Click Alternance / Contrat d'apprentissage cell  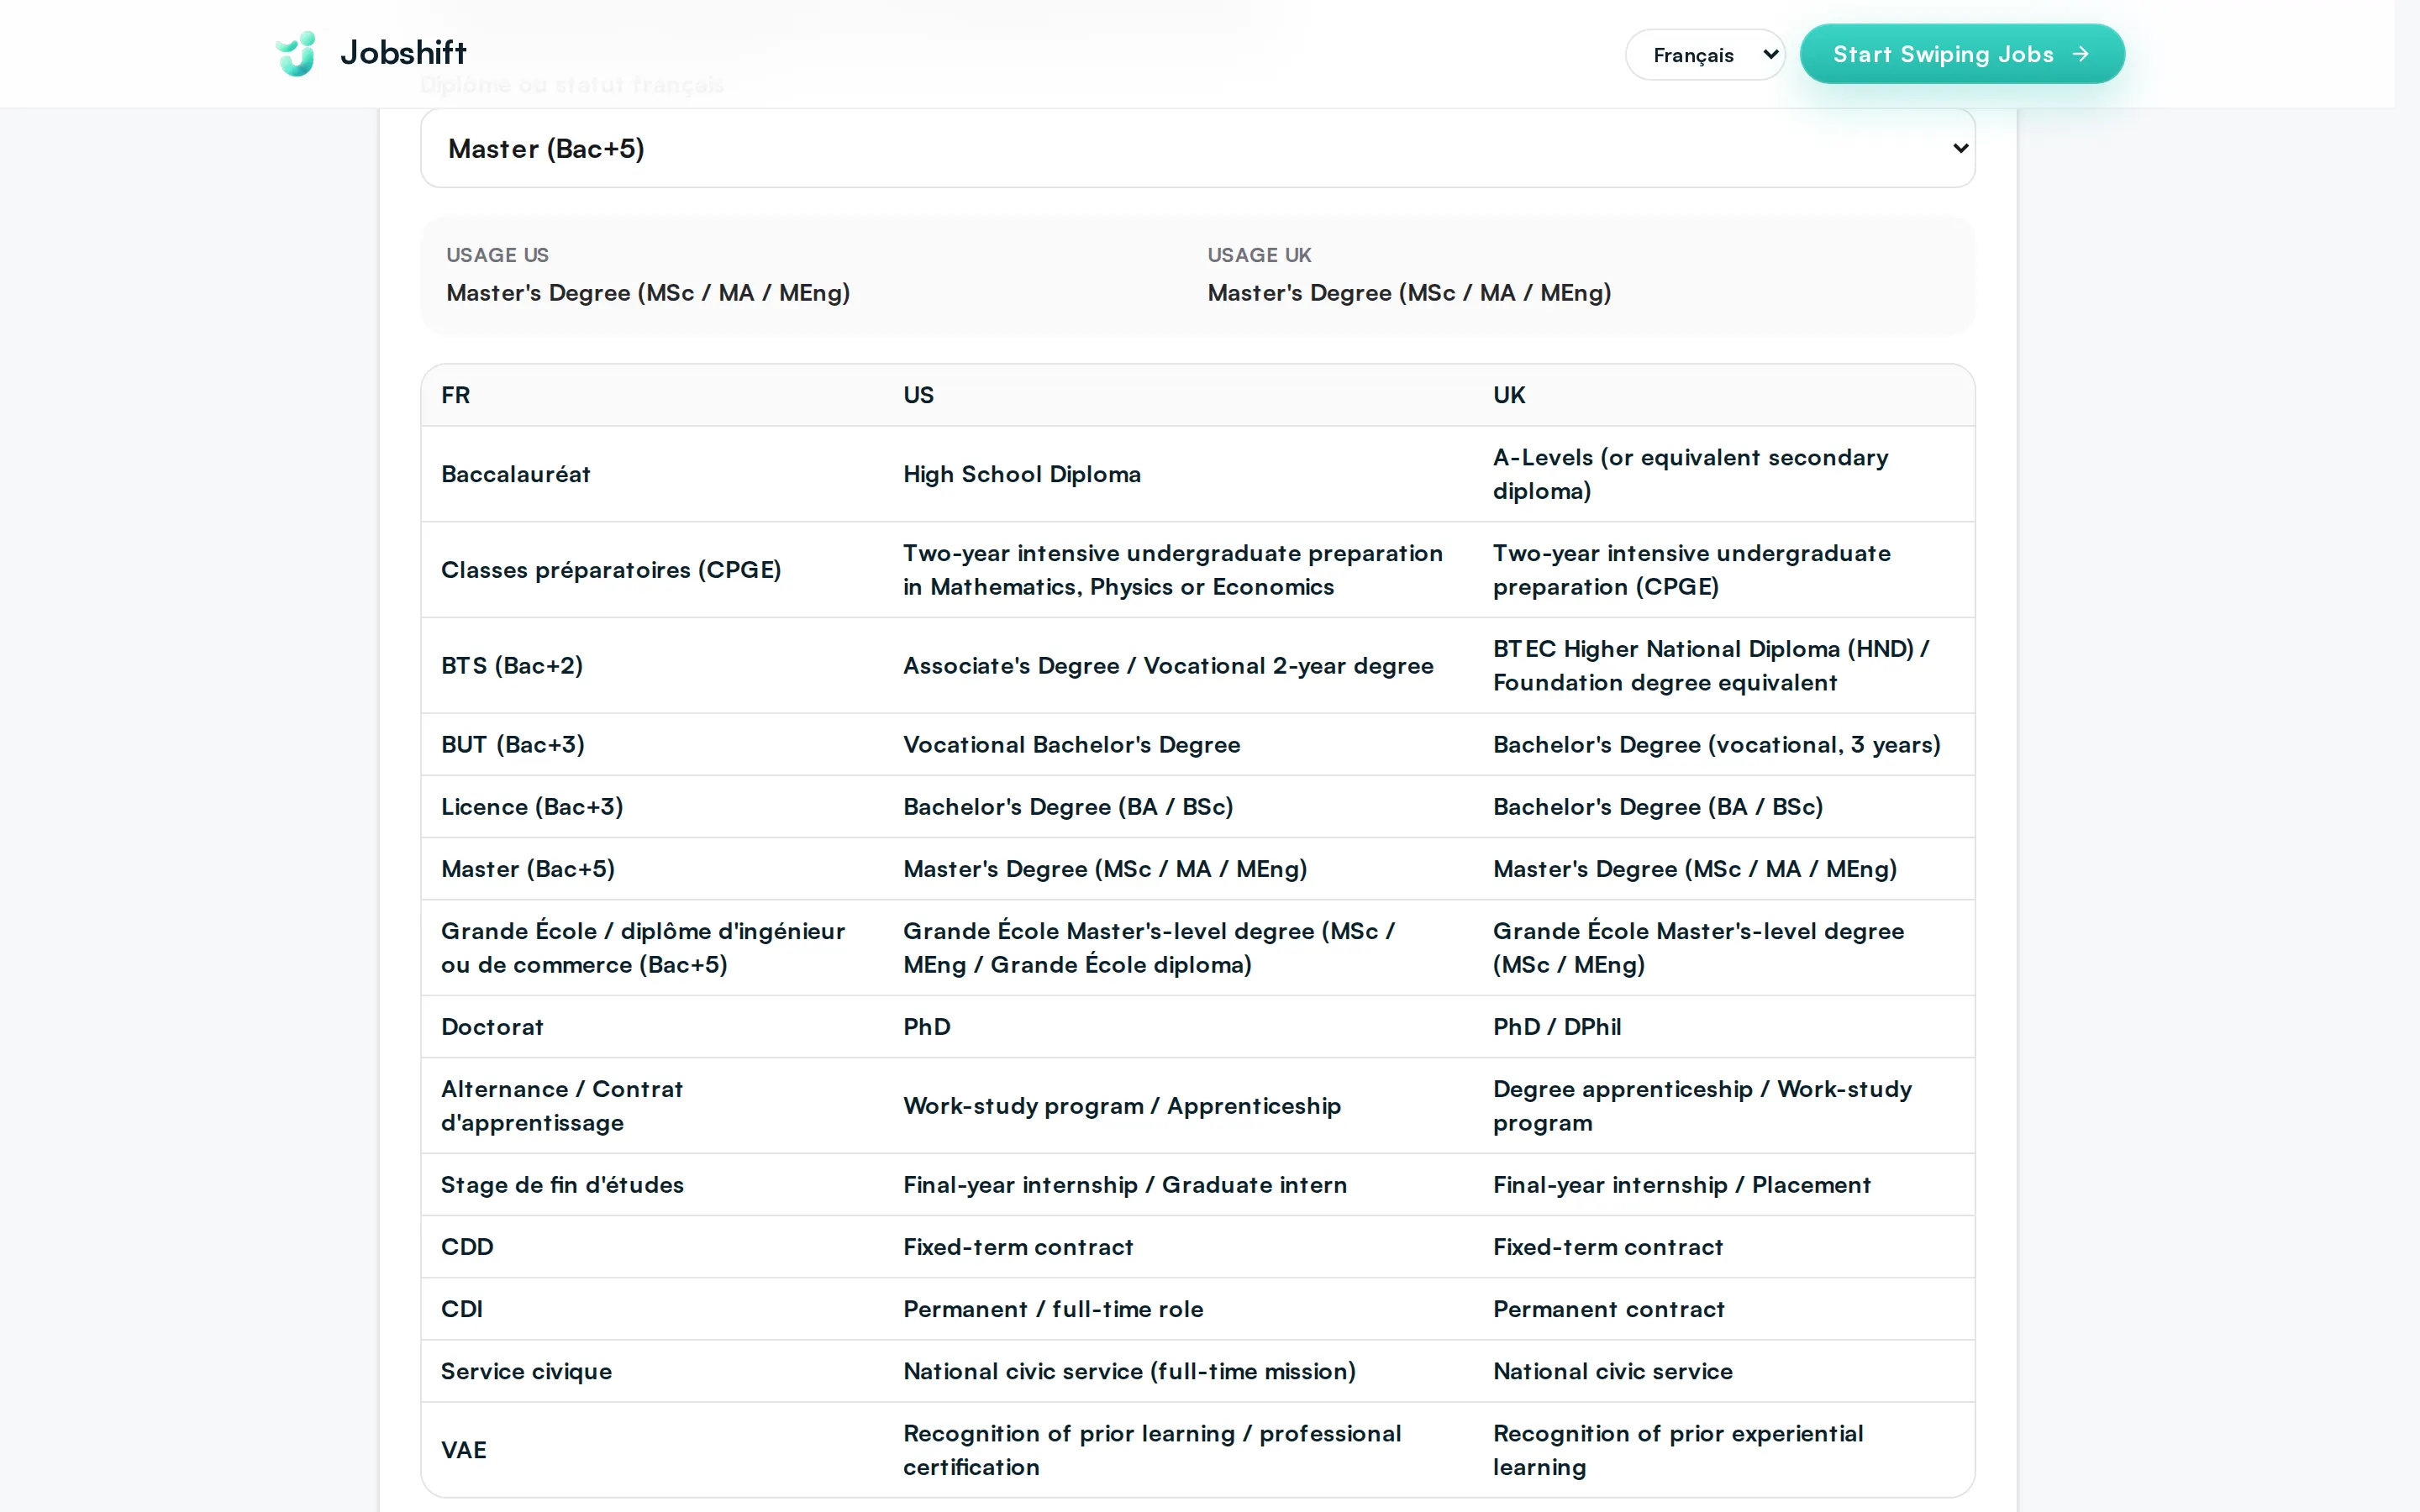562,1106
